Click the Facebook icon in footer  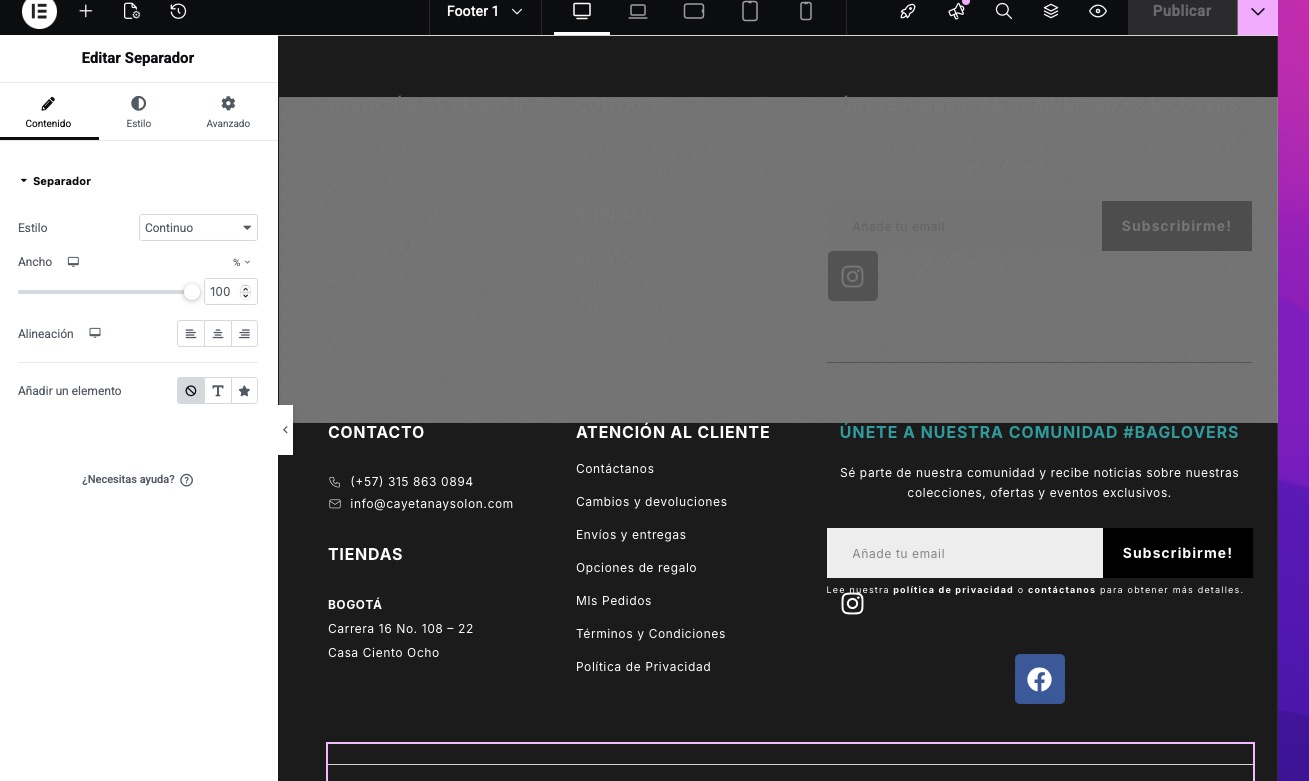pyautogui.click(x=1039, y=679)
